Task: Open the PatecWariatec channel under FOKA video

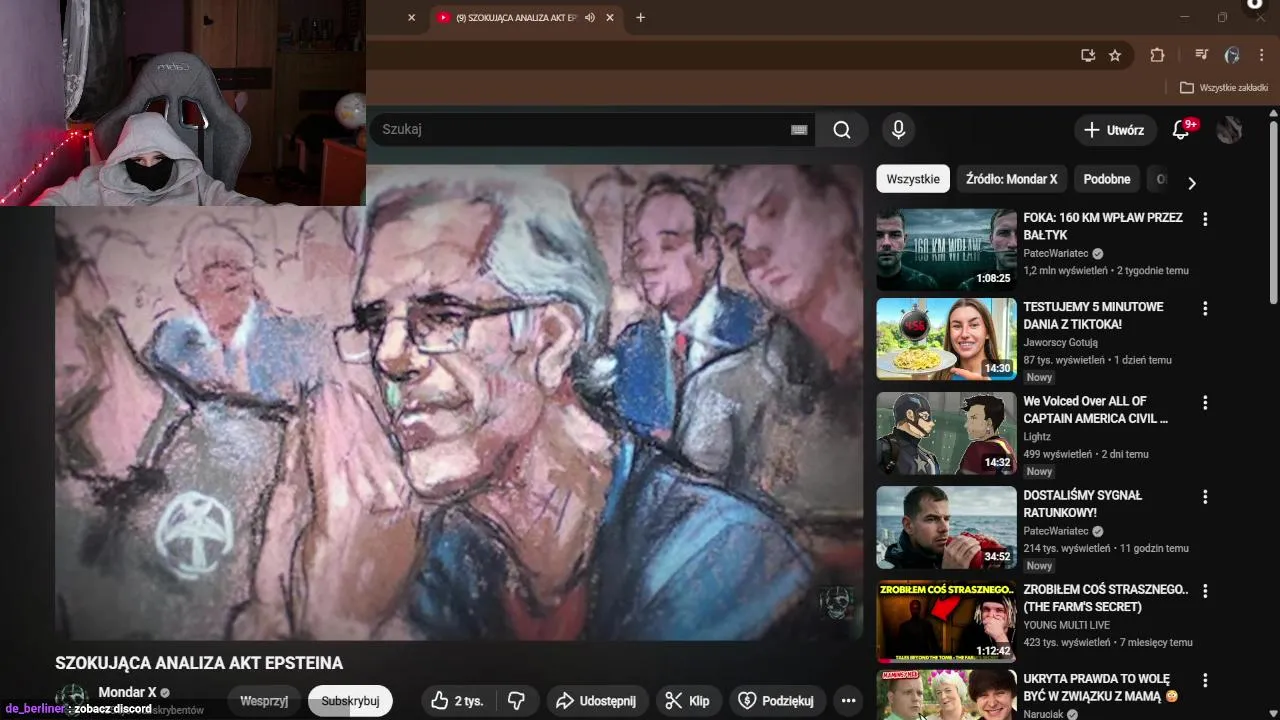Action: (x=1056, y=254)
